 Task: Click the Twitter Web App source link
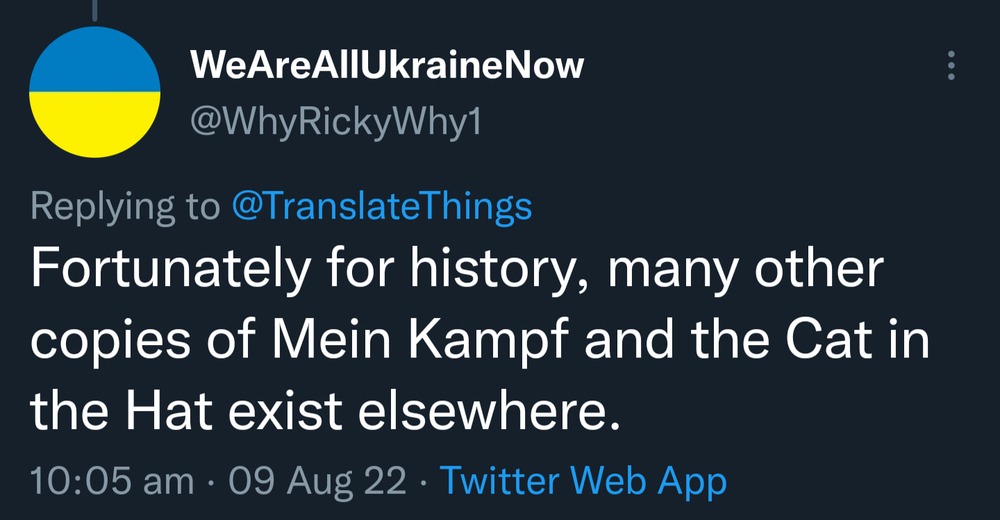(x=583, y=482)
